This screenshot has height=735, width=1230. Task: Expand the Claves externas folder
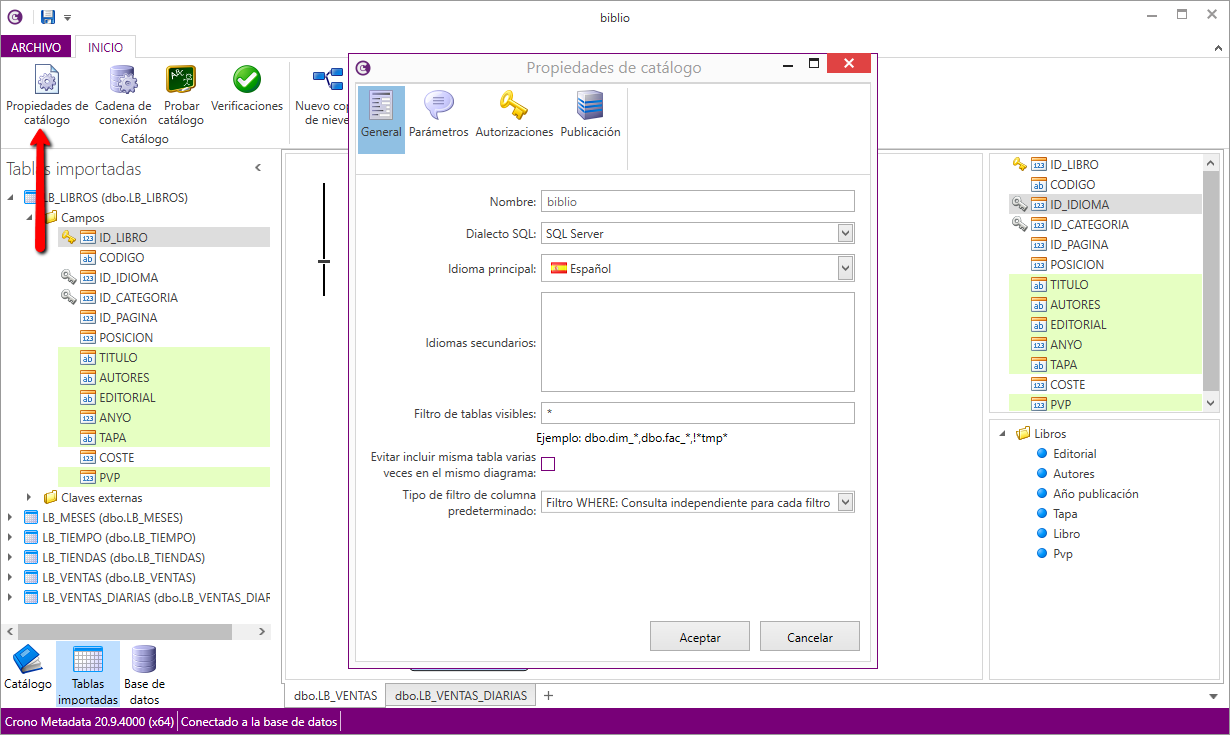(x=30, y=498)
